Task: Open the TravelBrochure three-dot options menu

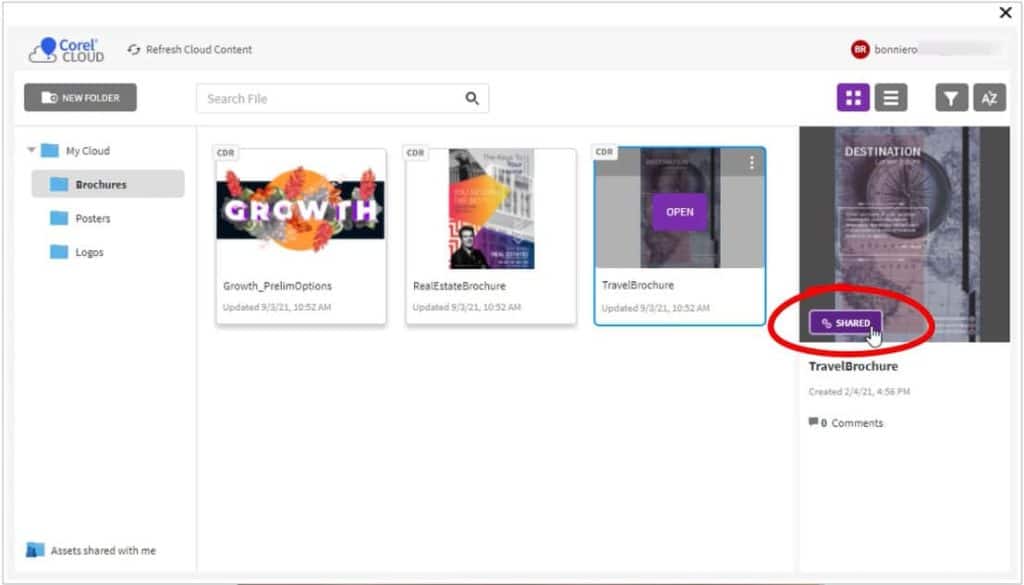Action: pyautogui.click(x=752, y=162)
